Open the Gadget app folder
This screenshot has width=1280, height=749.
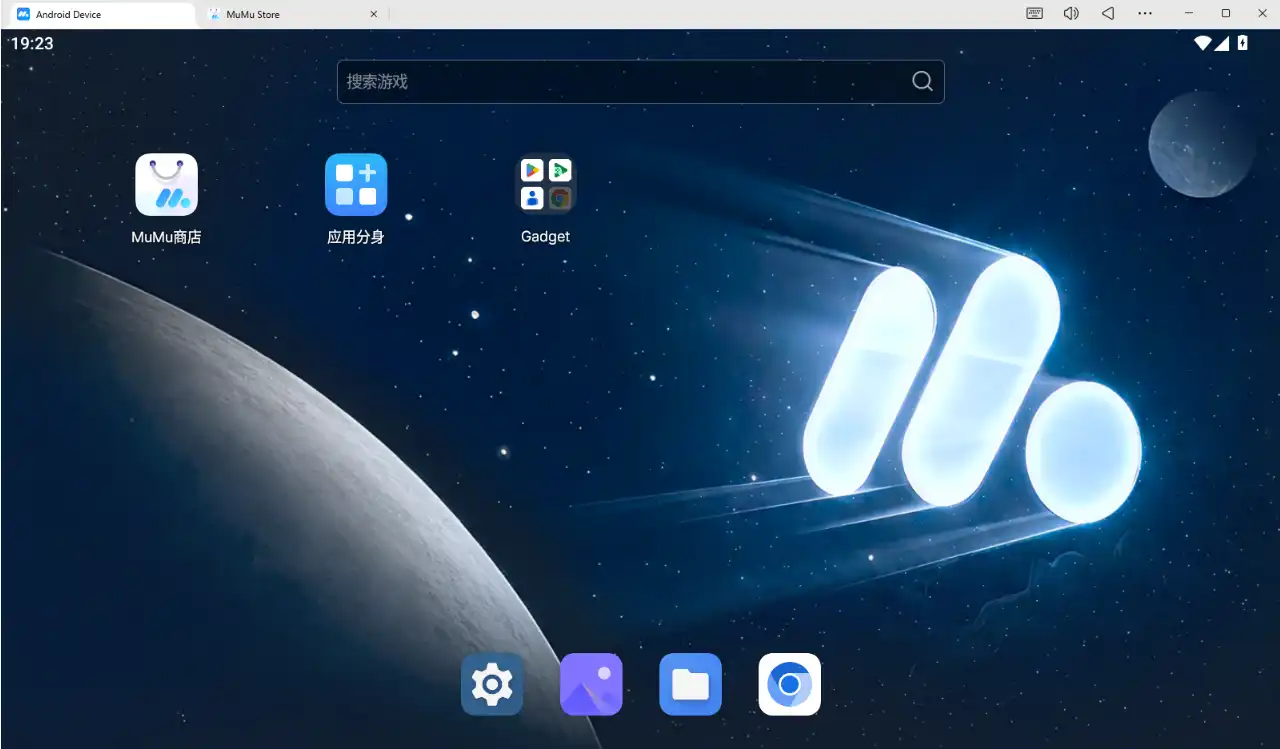[546, 185]
